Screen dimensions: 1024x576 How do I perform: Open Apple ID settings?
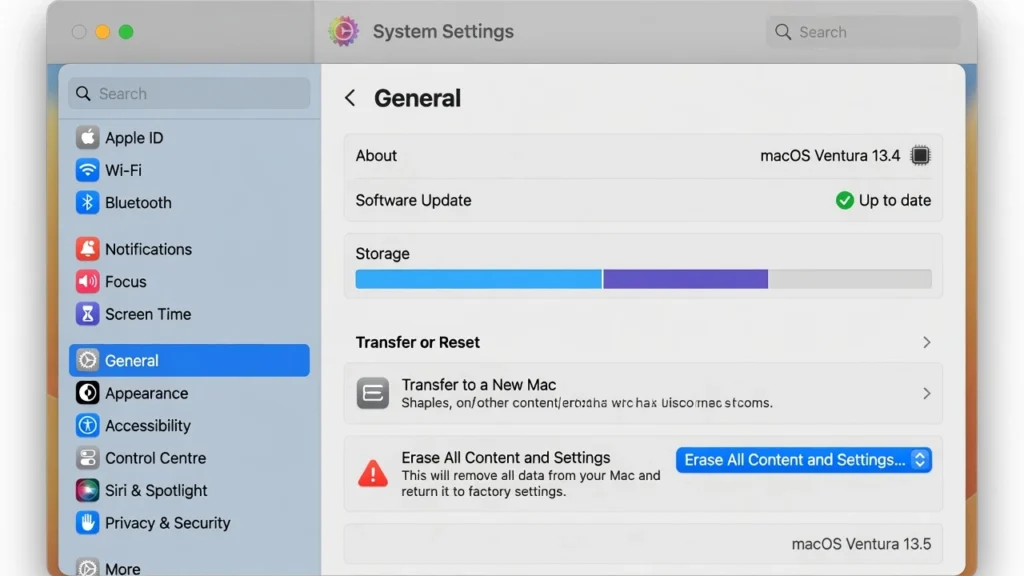tap(189, 138)
